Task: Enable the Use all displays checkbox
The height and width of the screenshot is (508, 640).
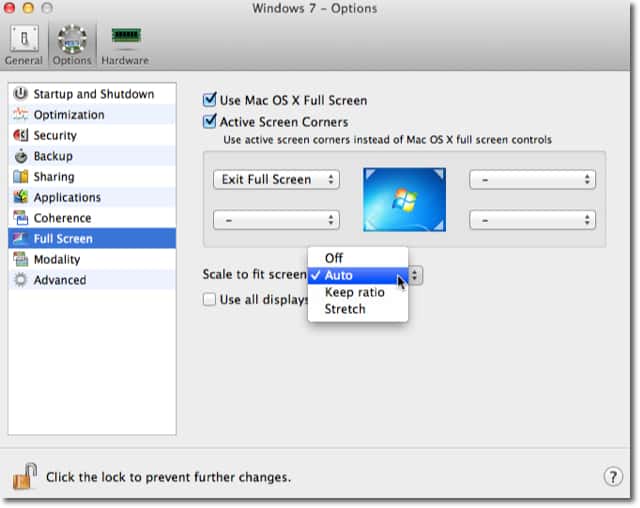Action: click(209, 299)
